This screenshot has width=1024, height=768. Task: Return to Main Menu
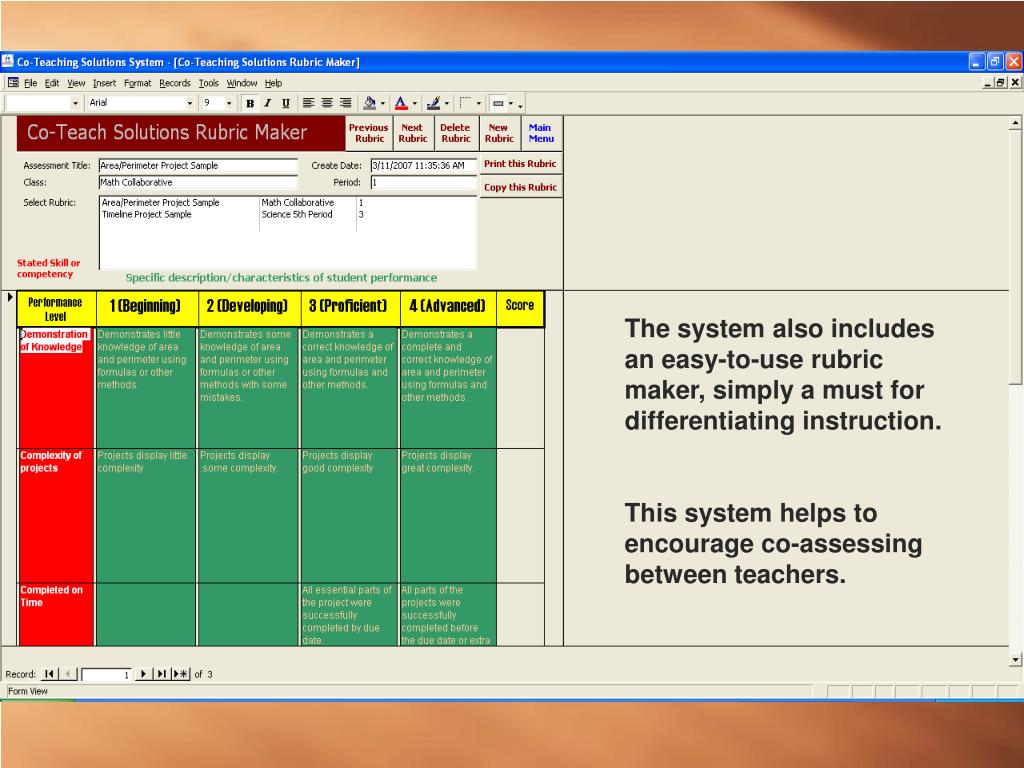(x=541, y=133)
